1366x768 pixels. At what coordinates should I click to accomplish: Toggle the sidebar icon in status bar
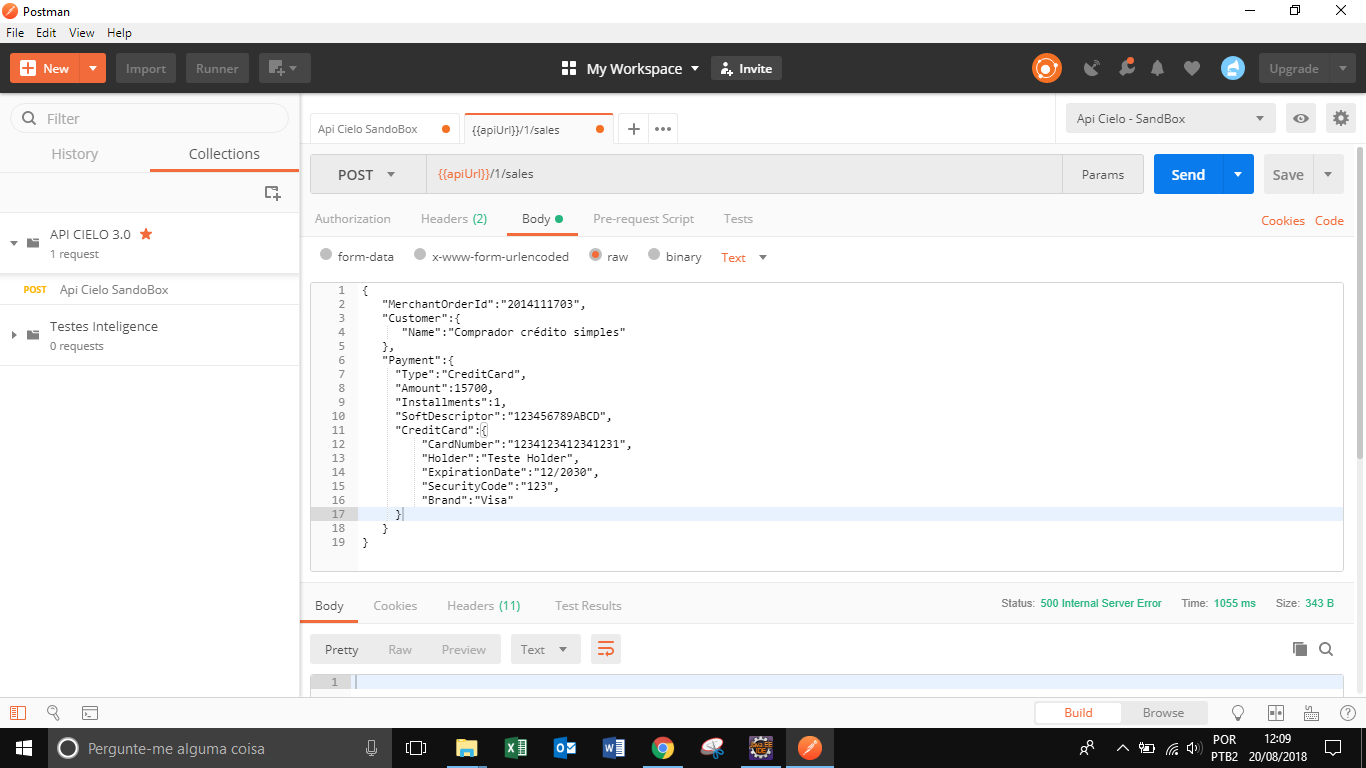pos(18,713)
